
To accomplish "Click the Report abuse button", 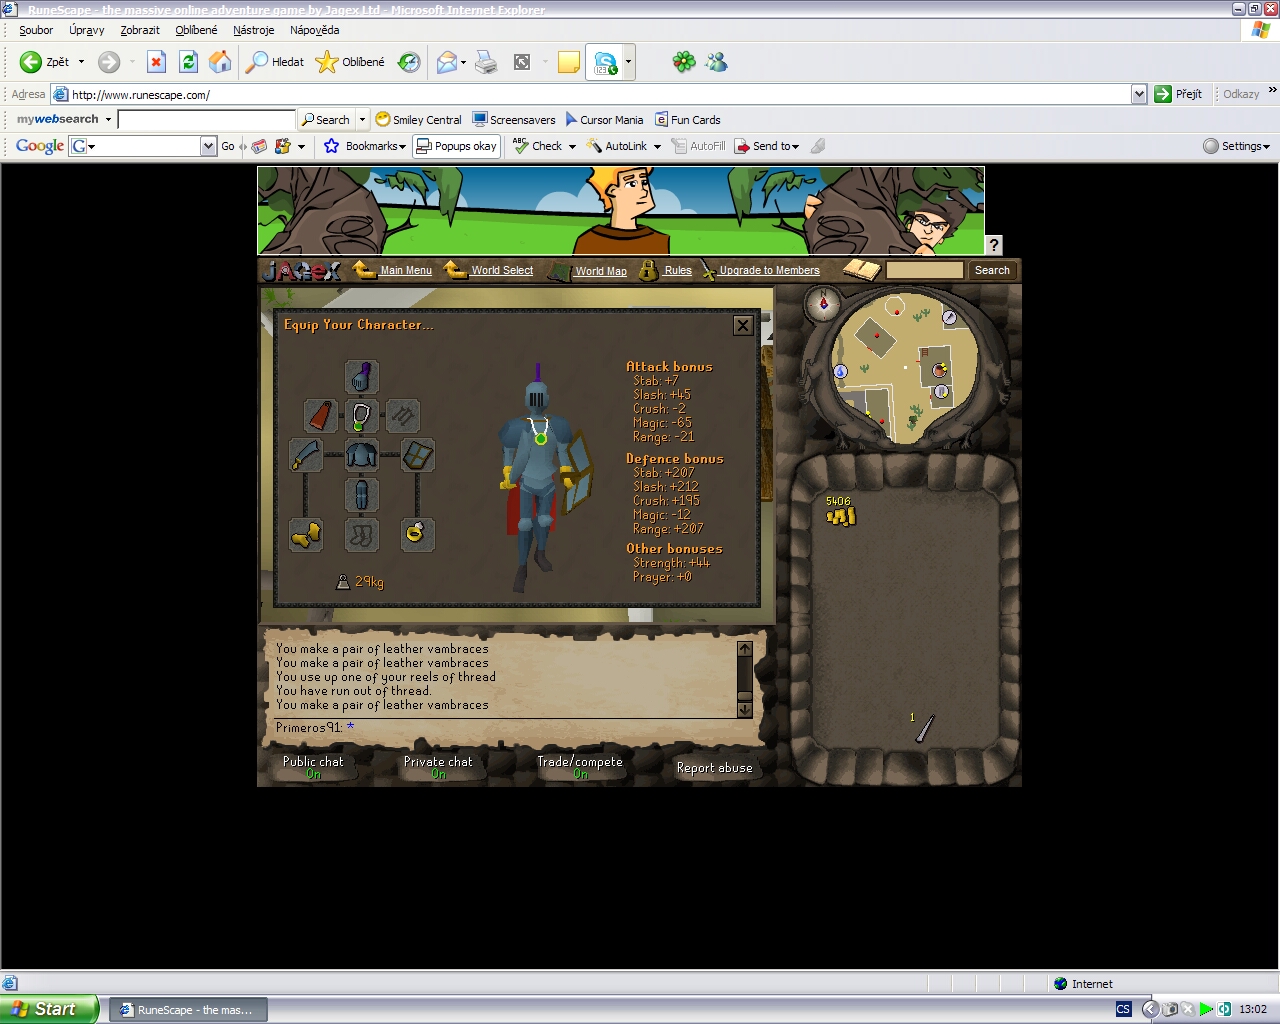I will tap(714, 768).
